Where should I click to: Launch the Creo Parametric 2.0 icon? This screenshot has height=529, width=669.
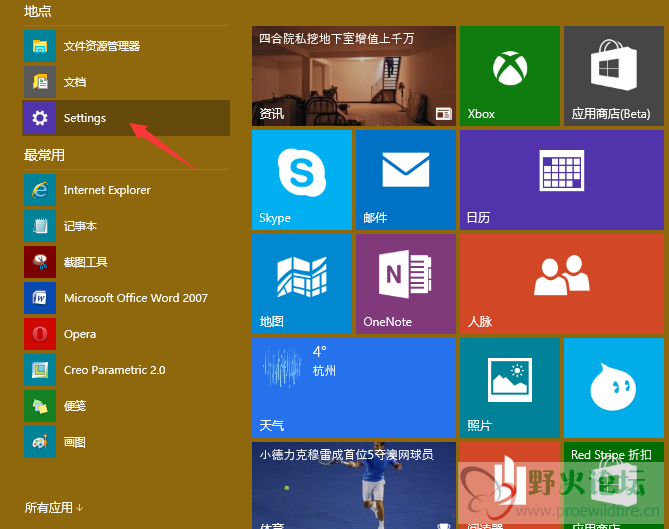tap(40, 370)
